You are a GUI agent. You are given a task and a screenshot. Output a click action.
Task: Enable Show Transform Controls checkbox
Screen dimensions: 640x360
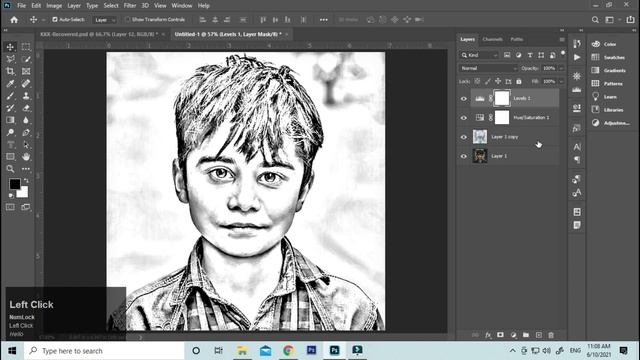(x=127, y=19)
